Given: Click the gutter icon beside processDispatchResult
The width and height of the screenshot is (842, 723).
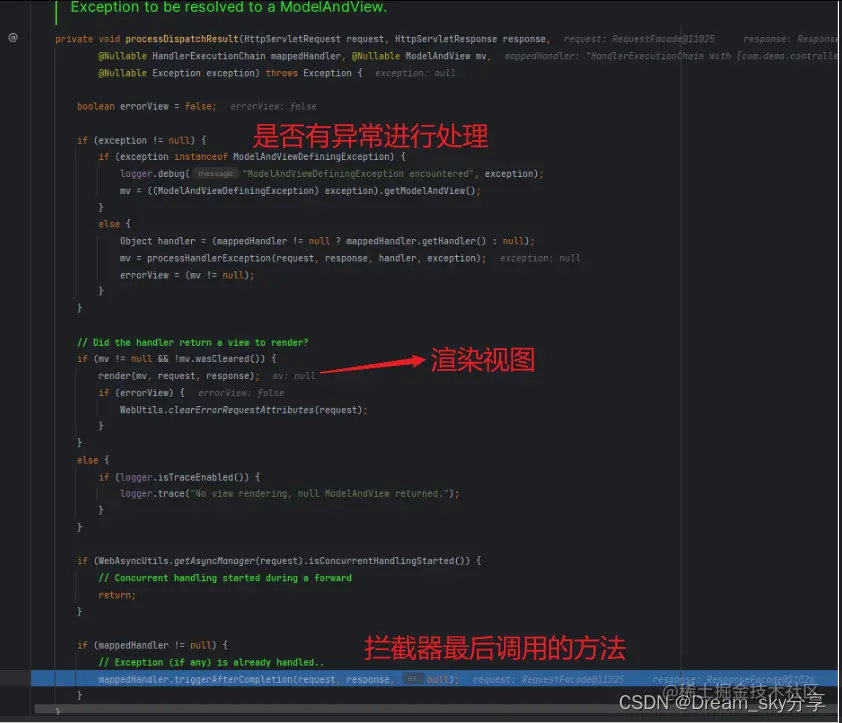Looking at the screenshot, I should pyautogui.click(x=13, y=38).
